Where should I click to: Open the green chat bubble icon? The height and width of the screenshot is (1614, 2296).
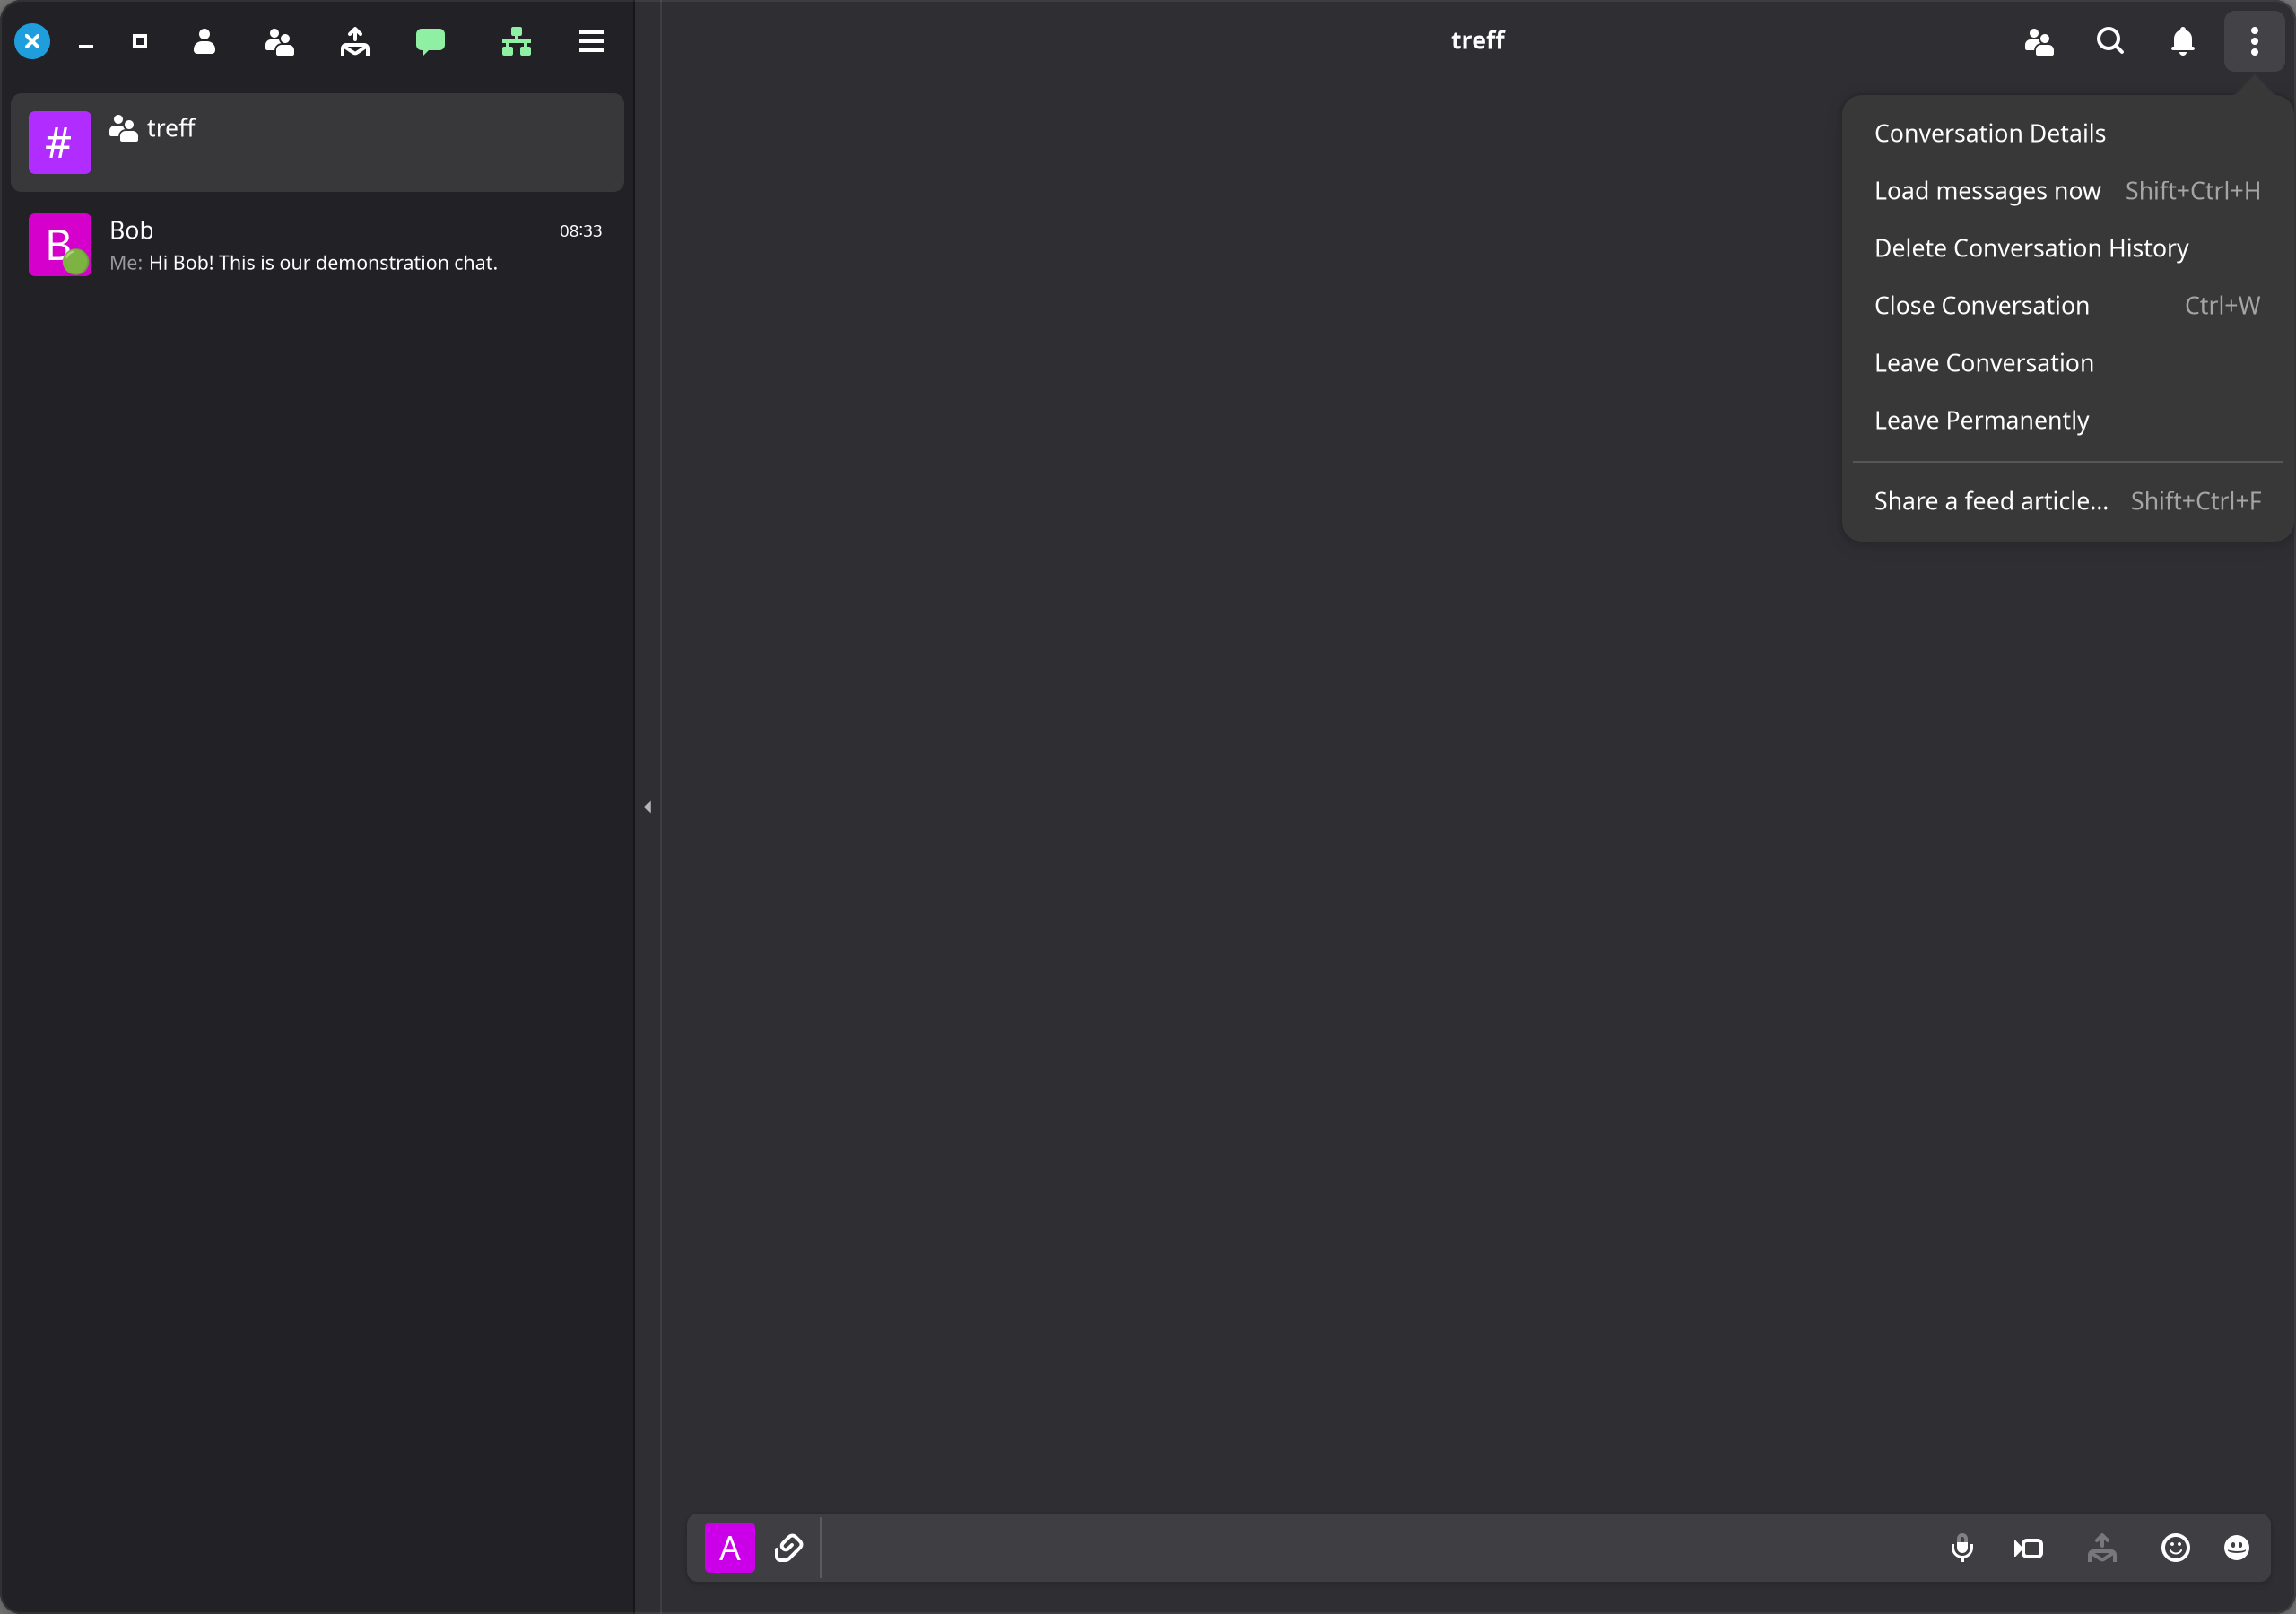(430, 41)
